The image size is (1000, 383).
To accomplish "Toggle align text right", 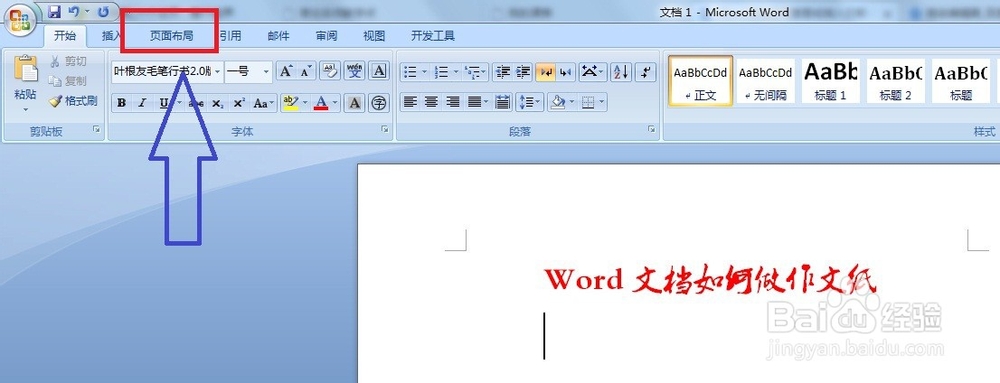I will coord(452,102).
